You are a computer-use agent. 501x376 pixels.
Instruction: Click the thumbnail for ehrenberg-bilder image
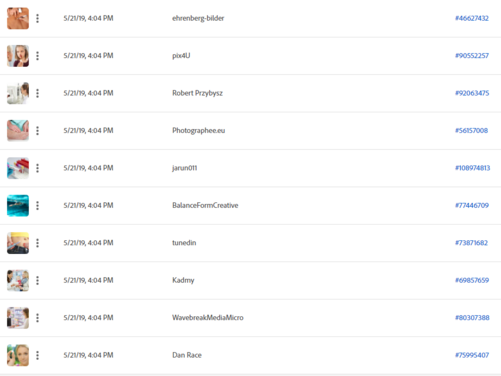pos(18,18)
